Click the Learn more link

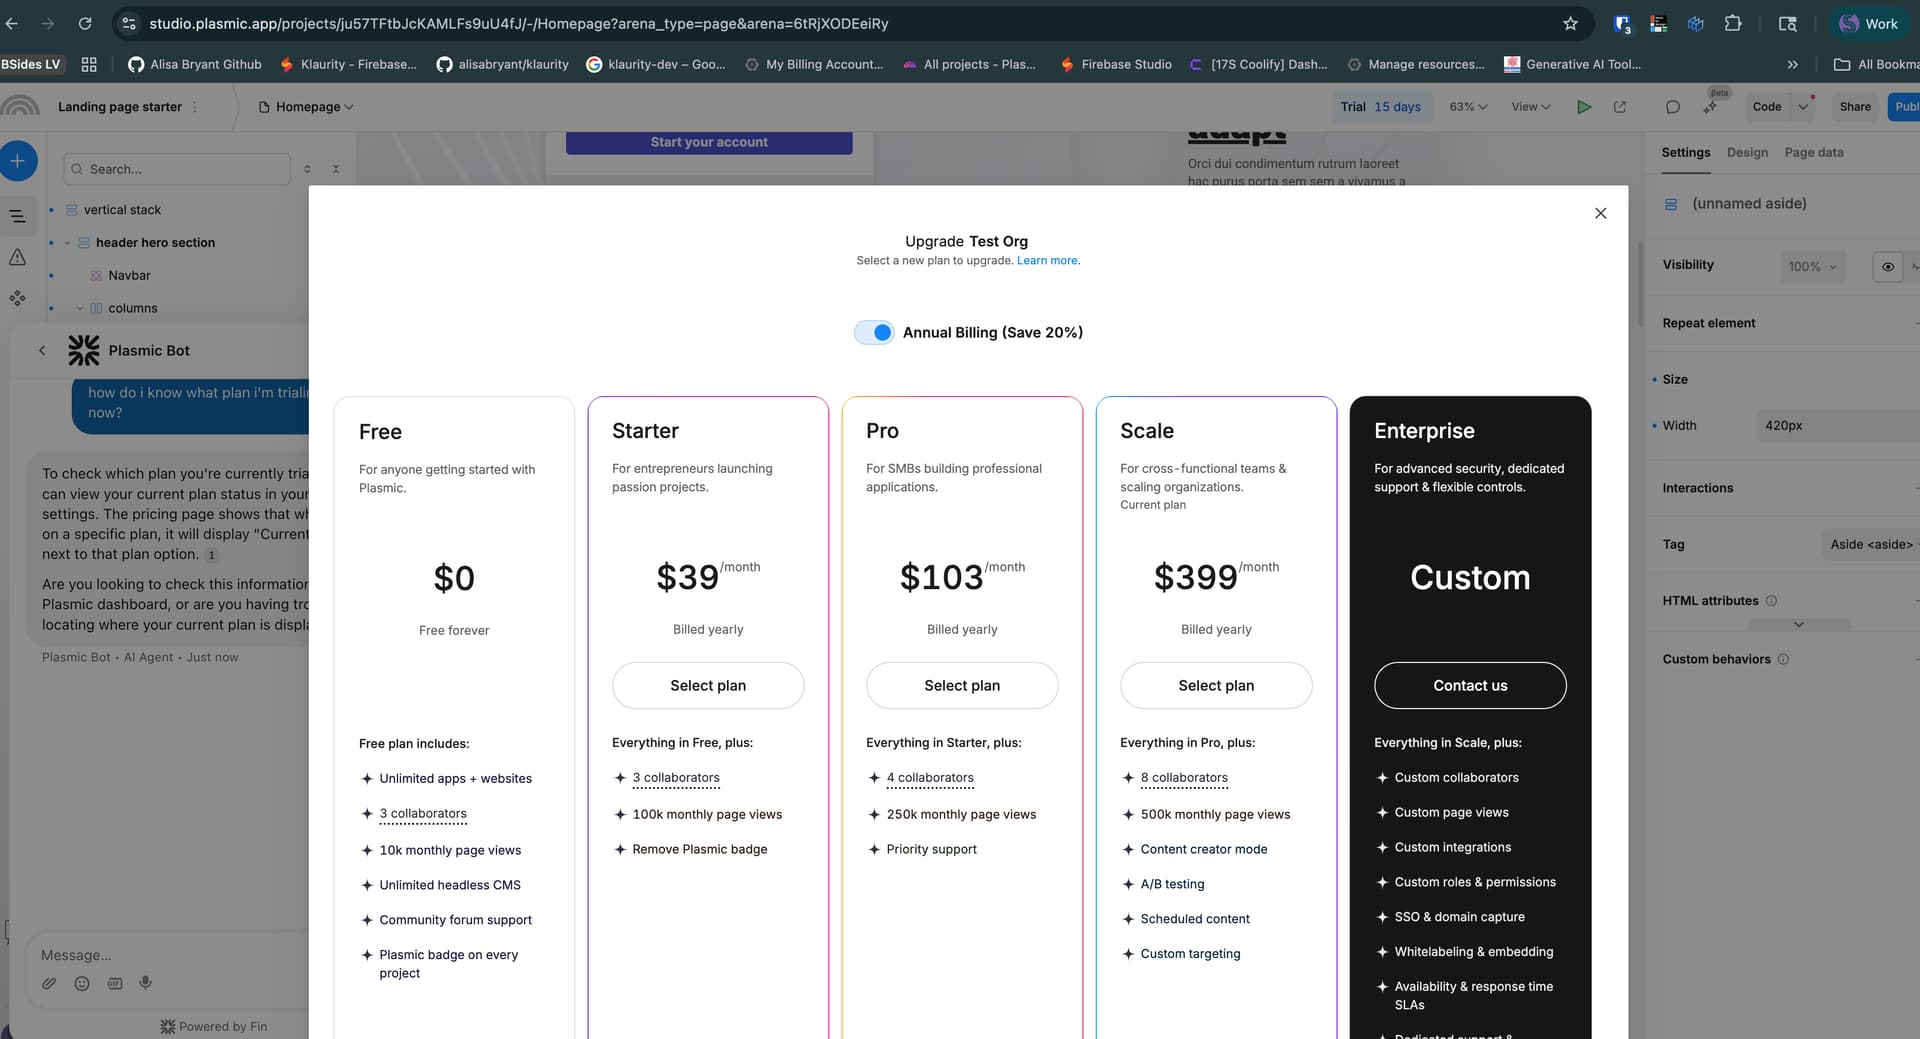tap(1048, 261)
